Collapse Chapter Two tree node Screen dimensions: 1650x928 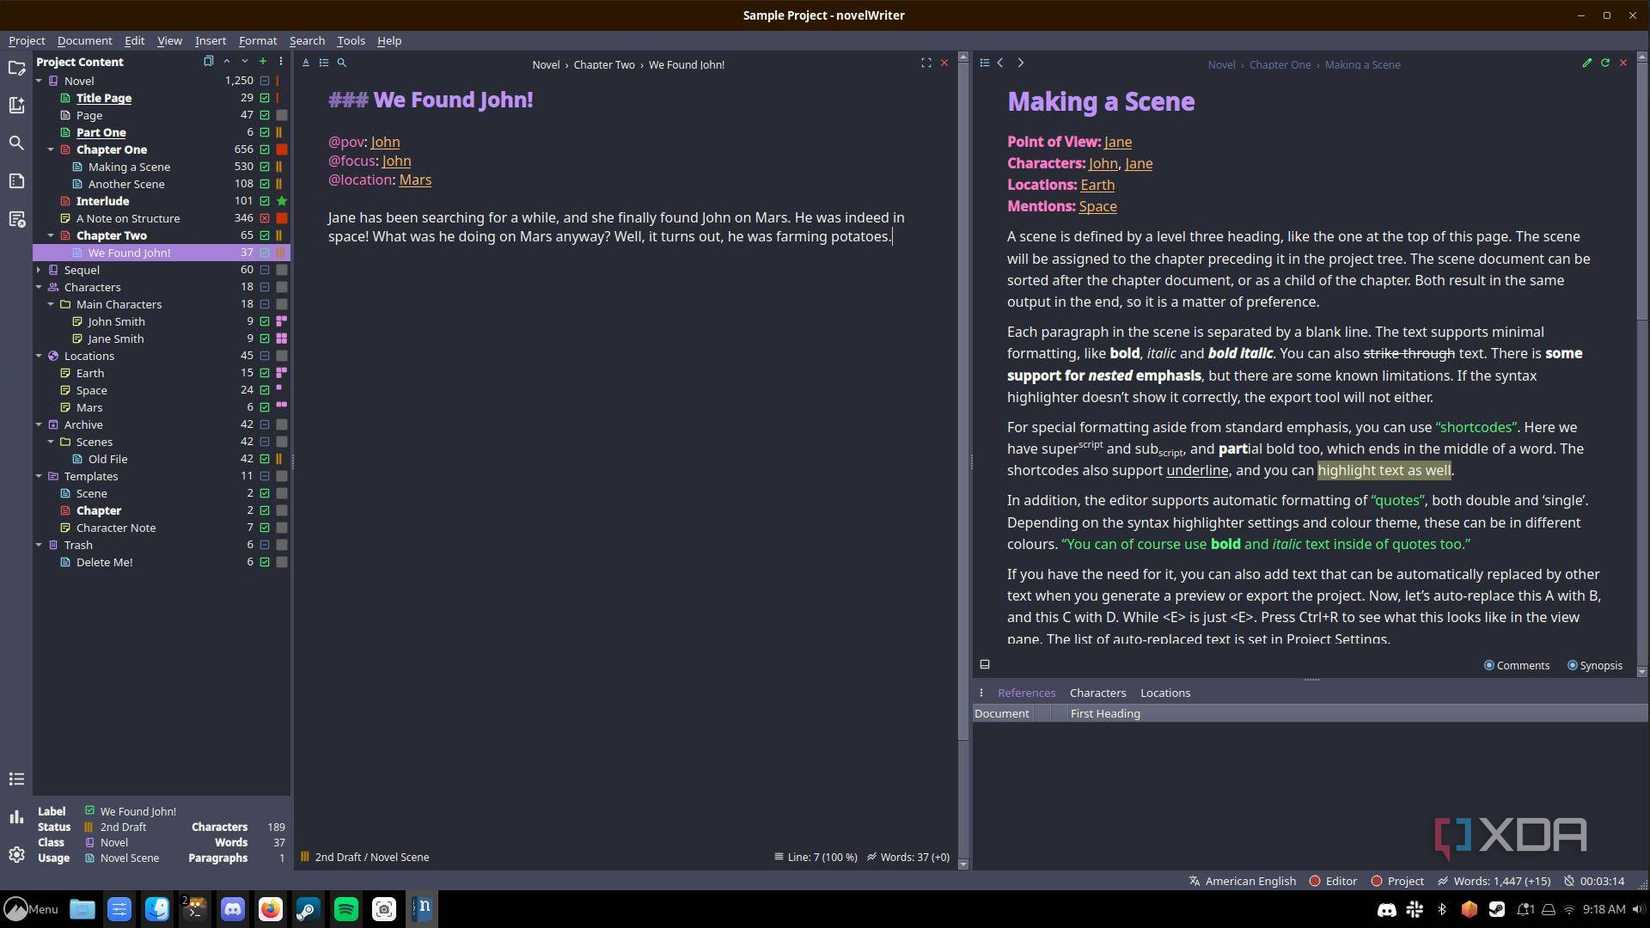pyautogui.click(x=51, y=236)
